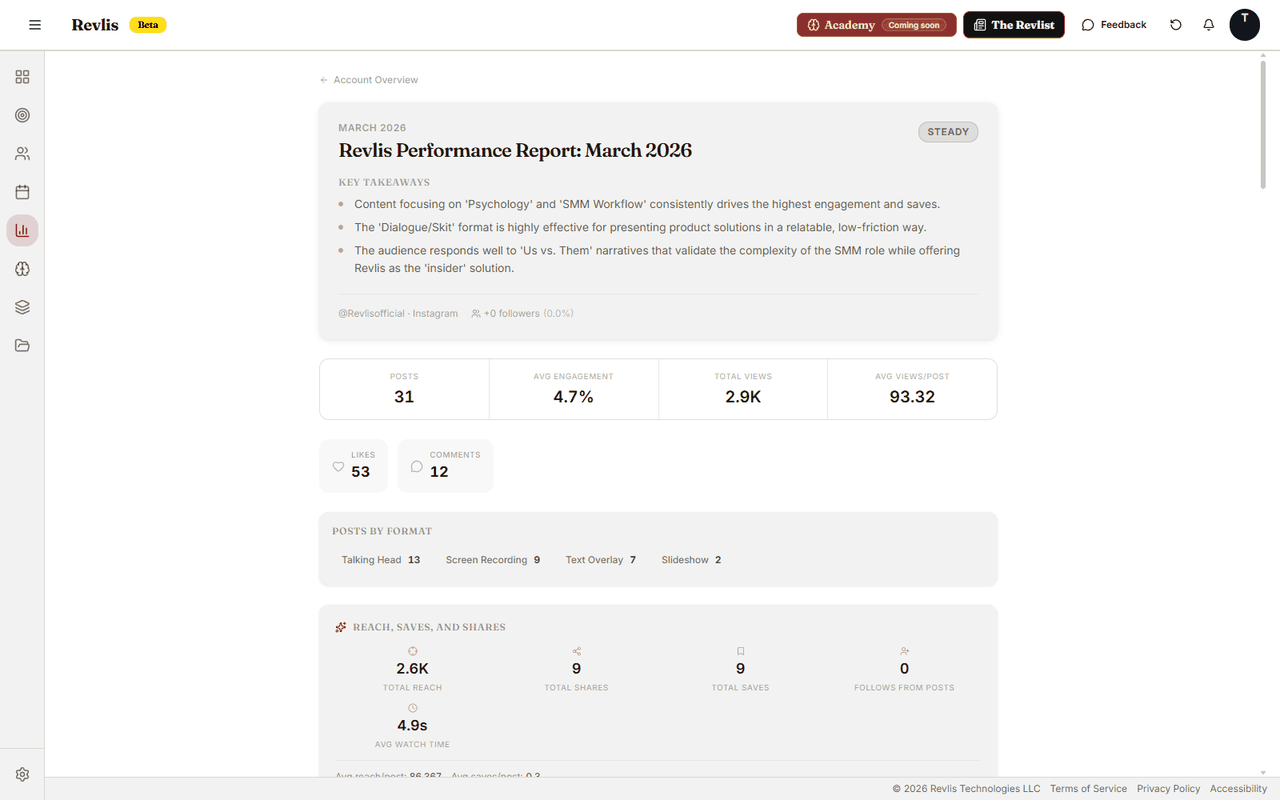Open the user avatar T menu
The image size is (1280, 800).
(x=1244, y=25)
